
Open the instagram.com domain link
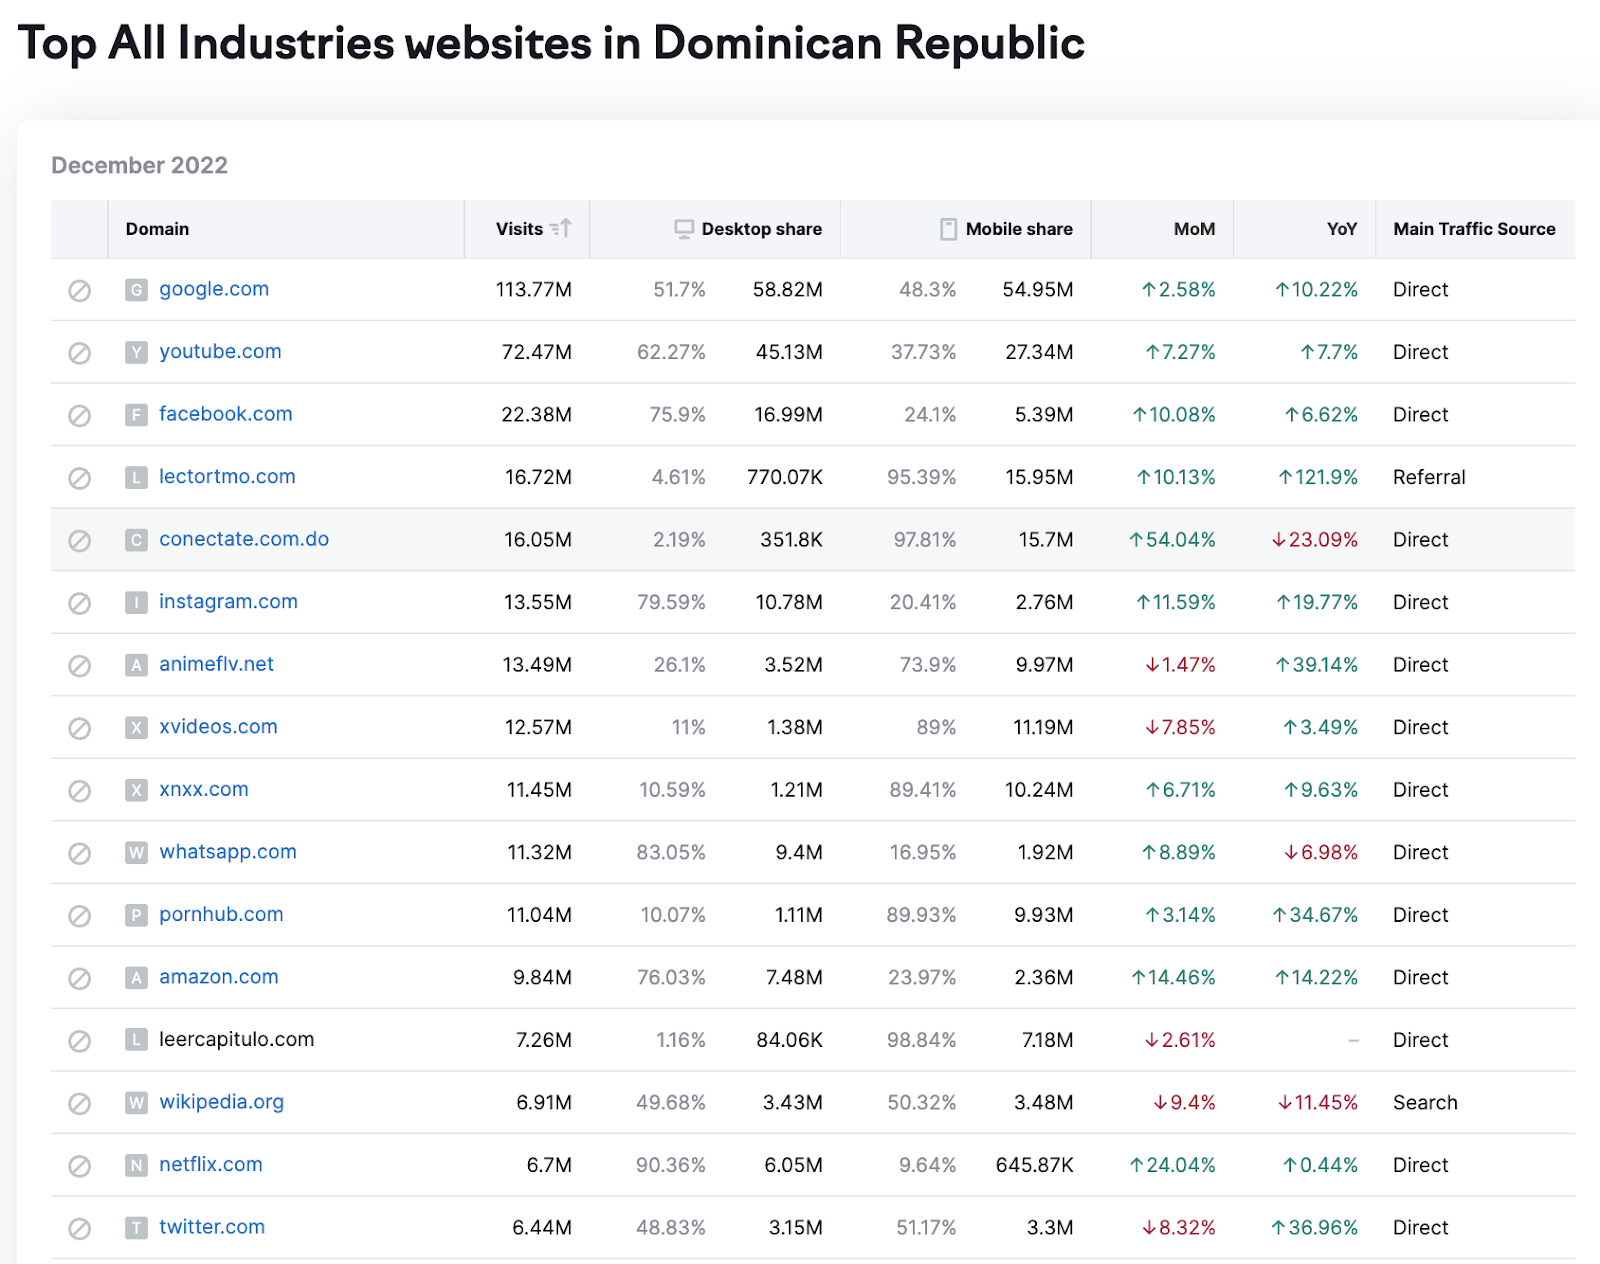(228, 602)
